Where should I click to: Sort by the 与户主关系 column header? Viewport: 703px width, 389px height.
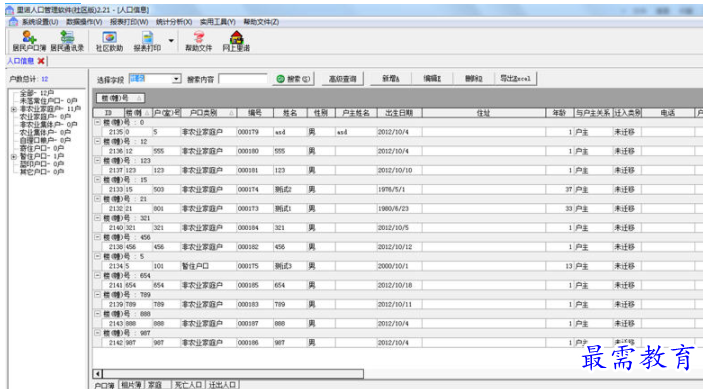[593, 113]
